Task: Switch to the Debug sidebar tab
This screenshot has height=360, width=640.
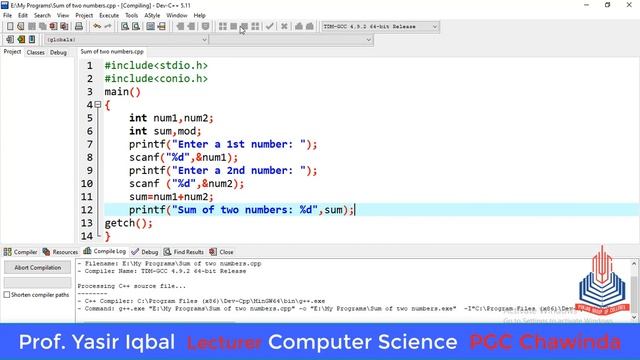Action: [58, 52]
